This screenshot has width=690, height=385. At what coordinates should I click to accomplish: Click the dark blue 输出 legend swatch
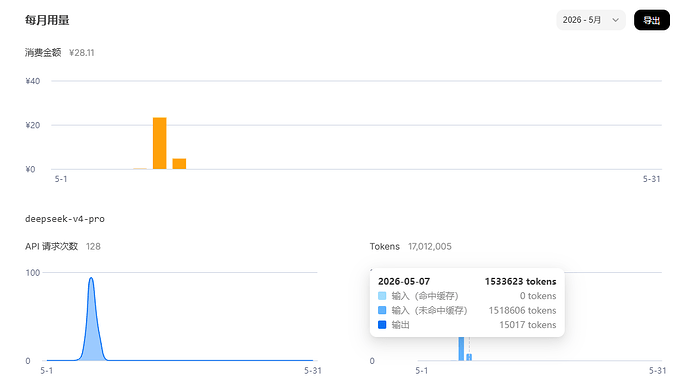(382, 325)
